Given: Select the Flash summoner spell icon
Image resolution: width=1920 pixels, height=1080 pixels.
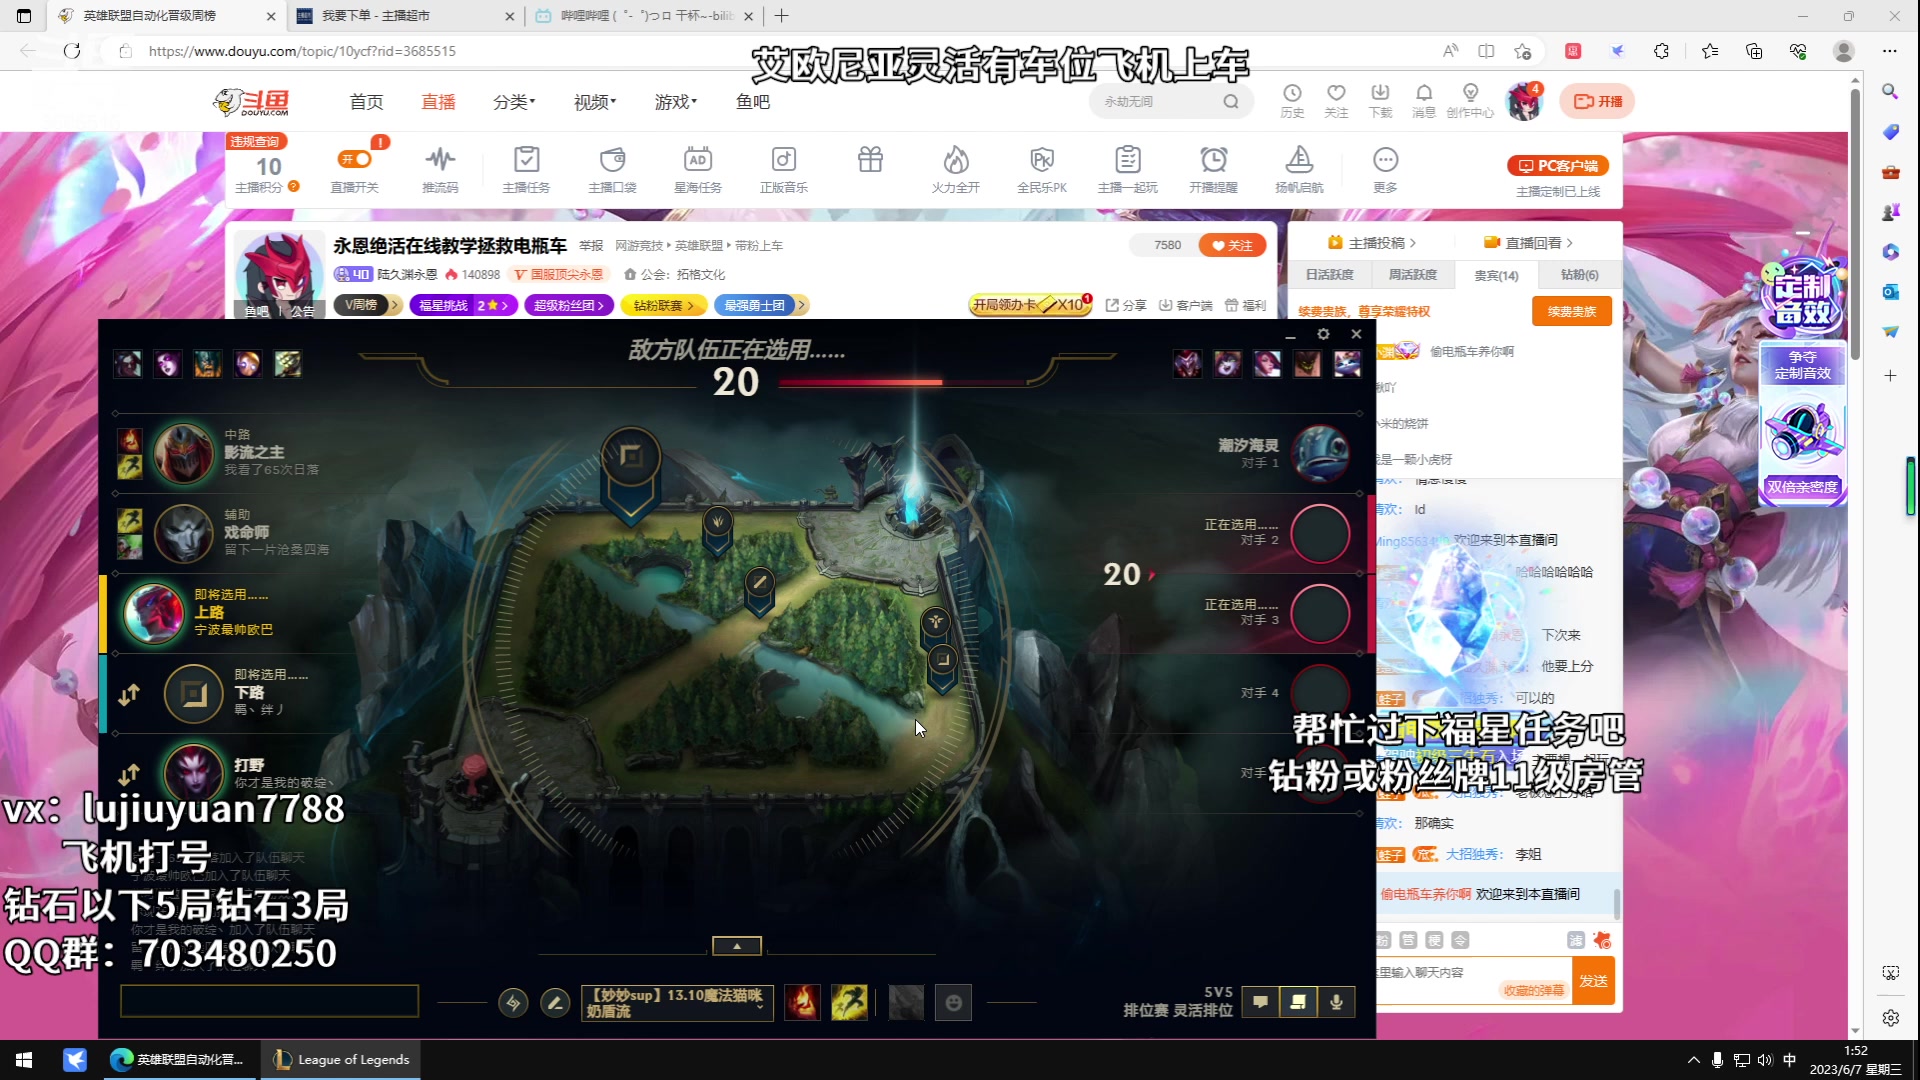Looking at the screenshot, I should [x=849, y=1002].
